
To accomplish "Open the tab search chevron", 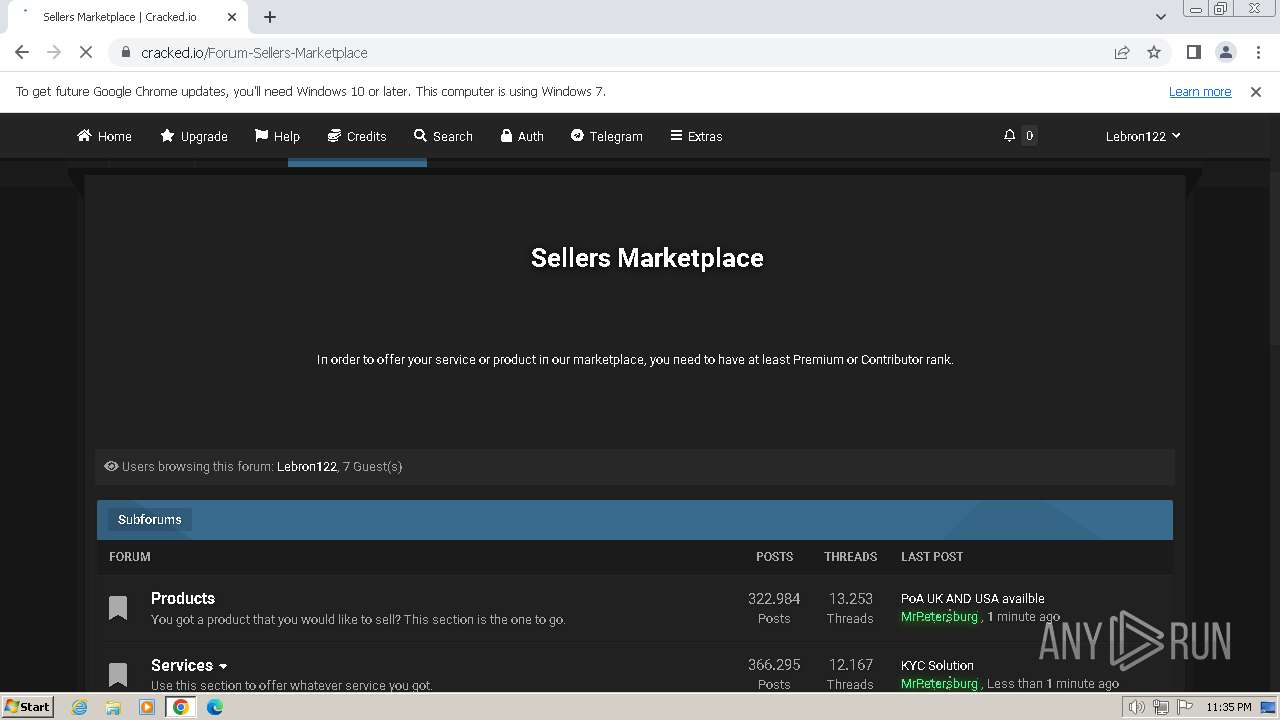I will (x=1160, y=16).
